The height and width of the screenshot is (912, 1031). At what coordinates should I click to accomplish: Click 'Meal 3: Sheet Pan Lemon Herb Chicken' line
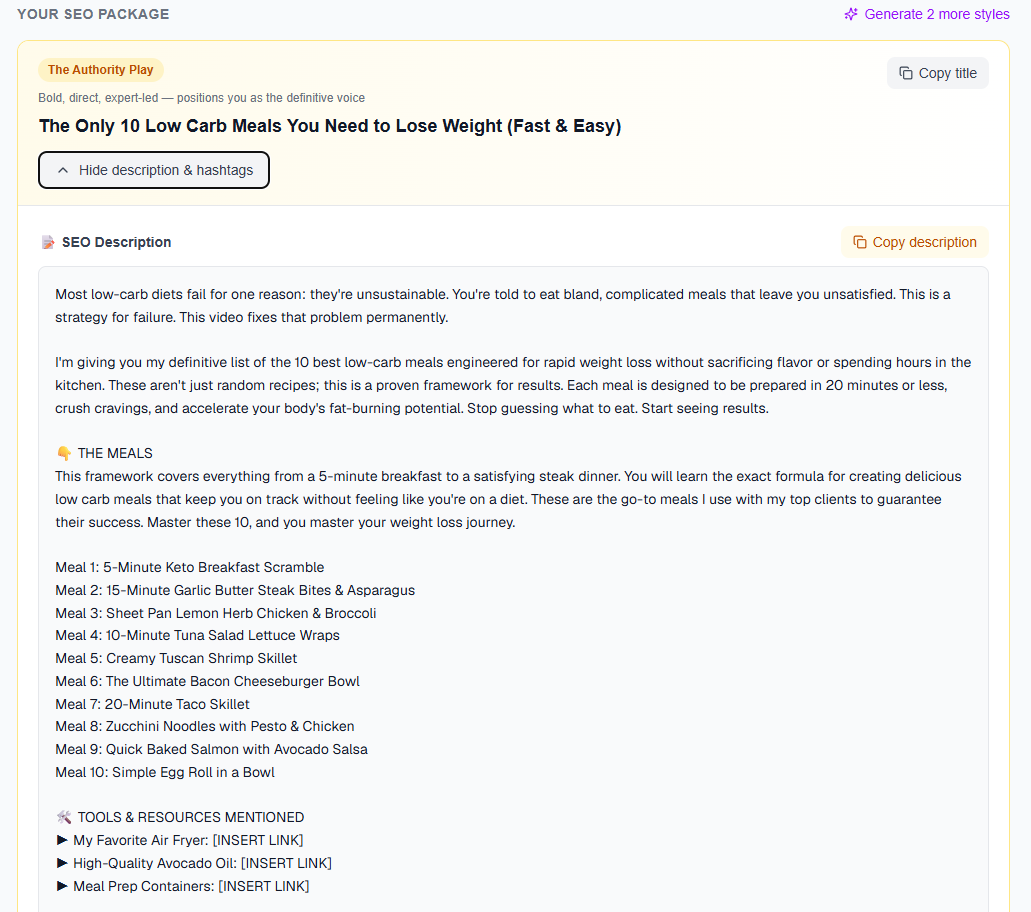coord(216,613)
